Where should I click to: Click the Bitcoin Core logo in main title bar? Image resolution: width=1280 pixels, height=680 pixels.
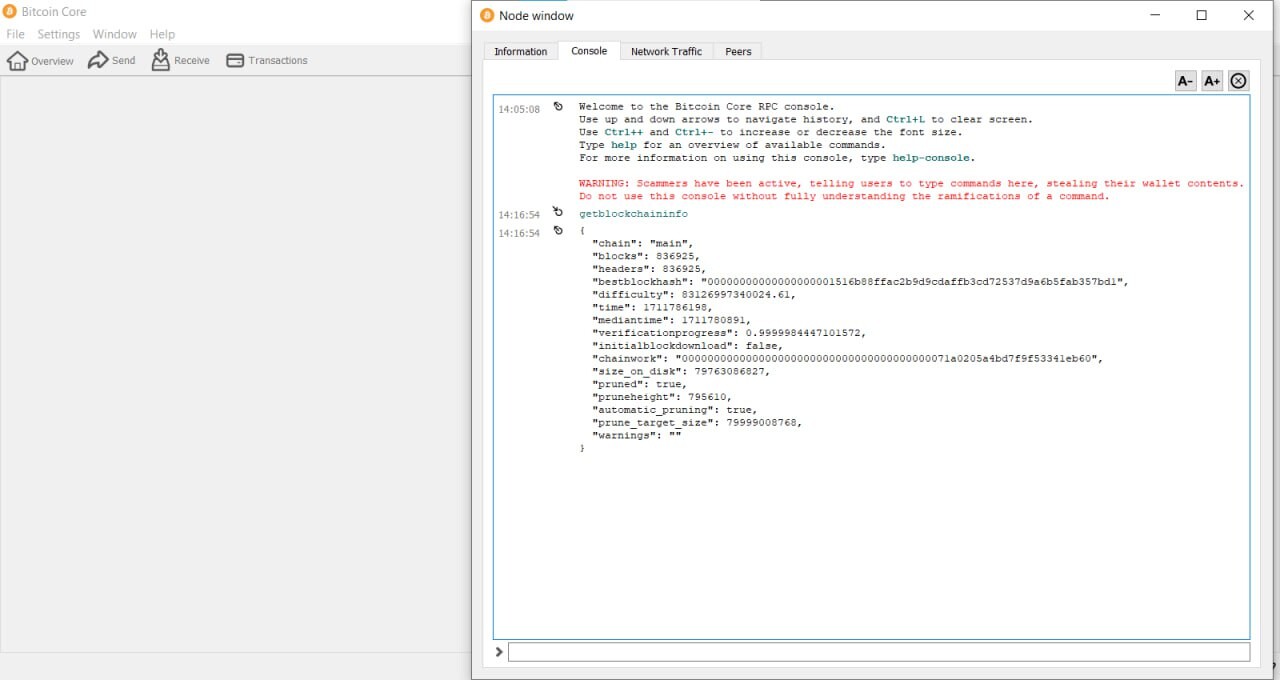pos(9,12)
